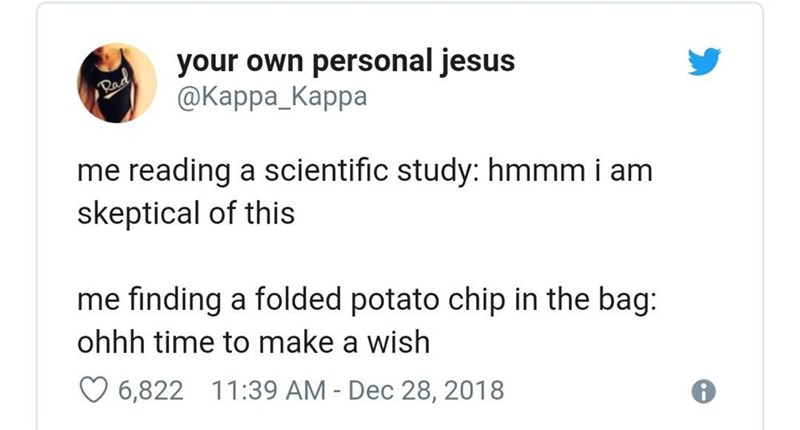Select the "skeptical of this" text line
This screenshot has width=800, height=430.
pos(186,214)
